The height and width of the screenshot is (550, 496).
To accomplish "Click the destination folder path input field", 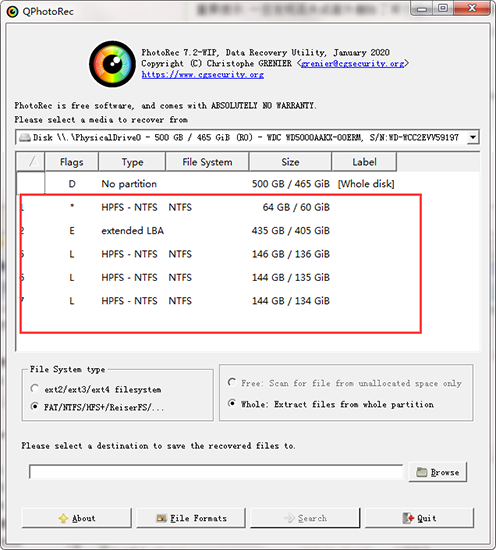I will tap(216, 472).
